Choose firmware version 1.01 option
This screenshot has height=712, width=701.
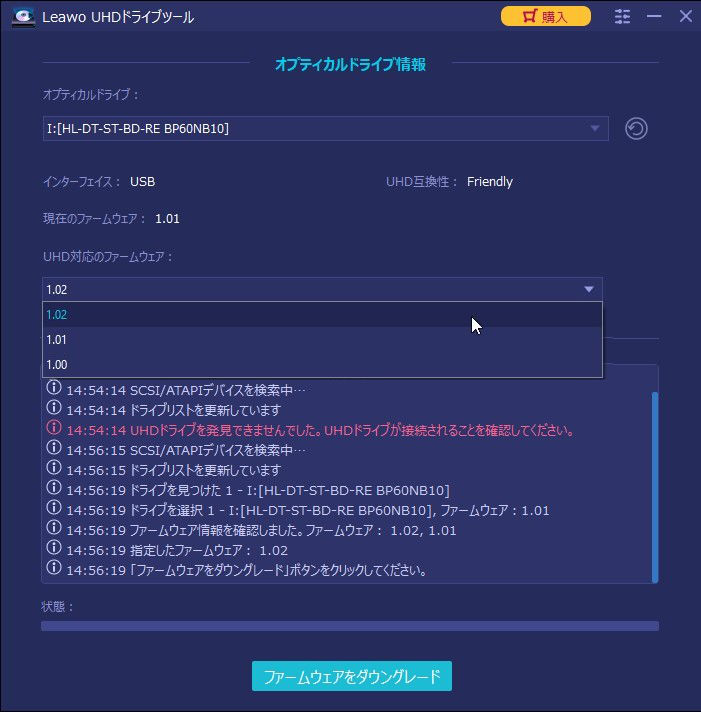322,340
